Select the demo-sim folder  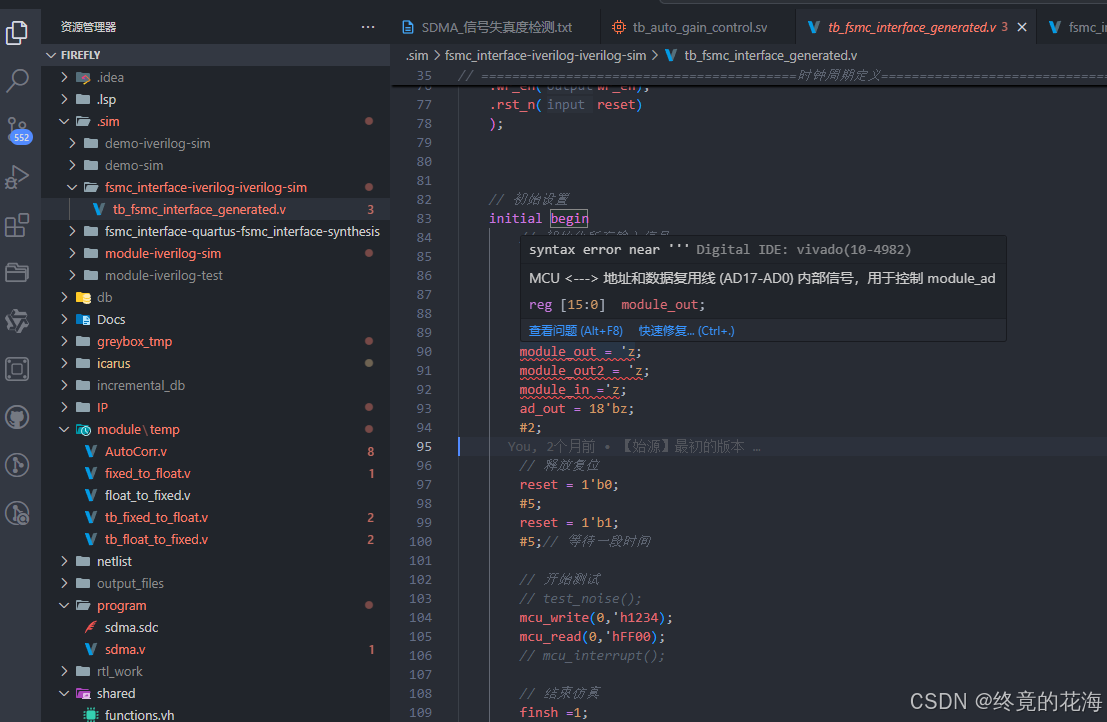(x=216, y=165)
